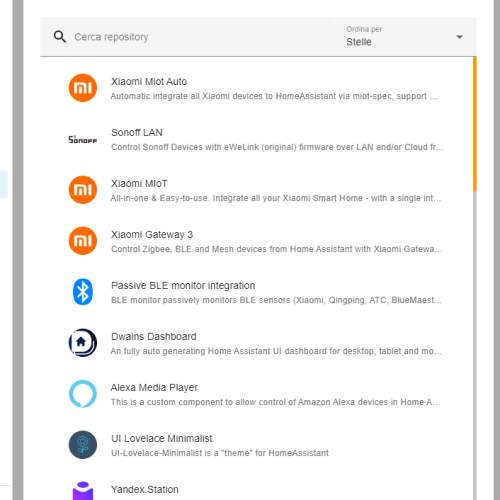Focus the Cerca repository search field
Screen dimensions: 500x500
click(187, 37)
